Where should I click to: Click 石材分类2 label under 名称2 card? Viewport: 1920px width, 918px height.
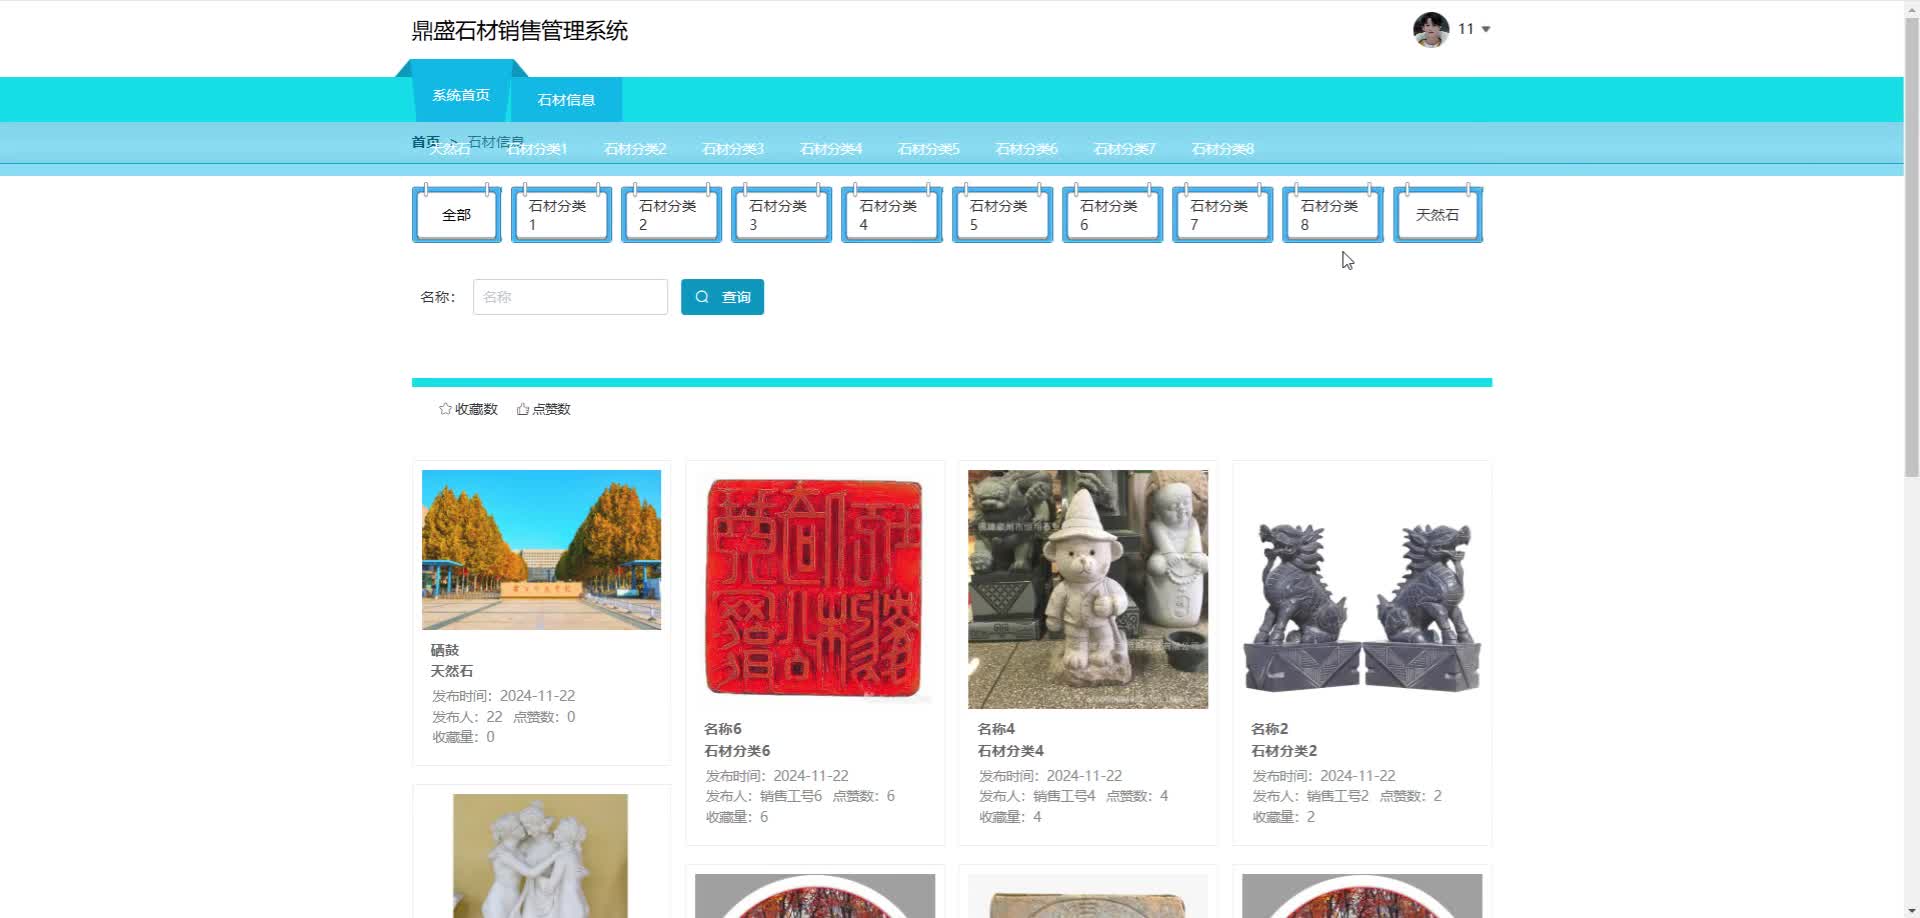pyautogui.click(x=1284, y=751)
